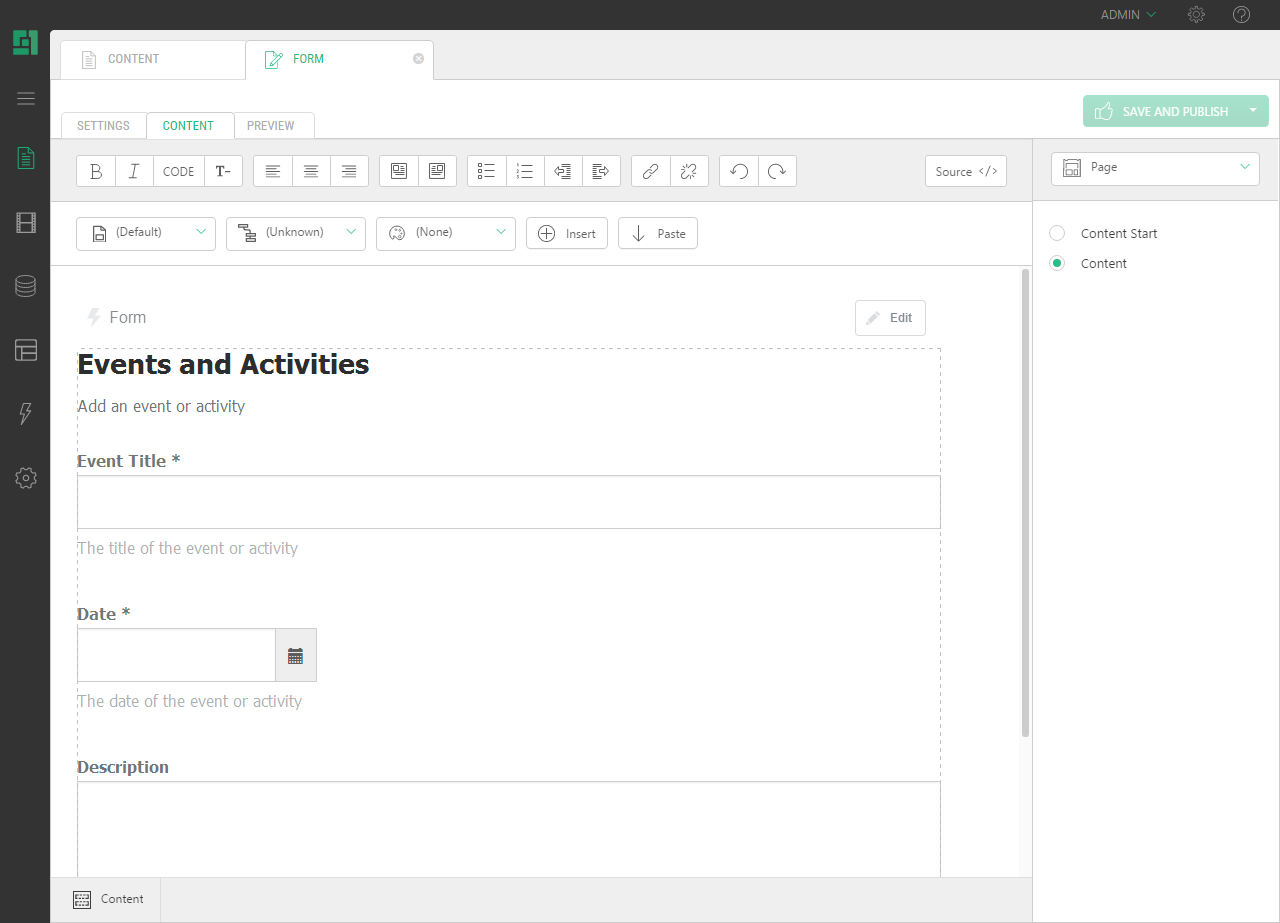Viewport: 1280px width, 923px height.
Task: Open Media section in left sidebar
Action: coord(26,223)
